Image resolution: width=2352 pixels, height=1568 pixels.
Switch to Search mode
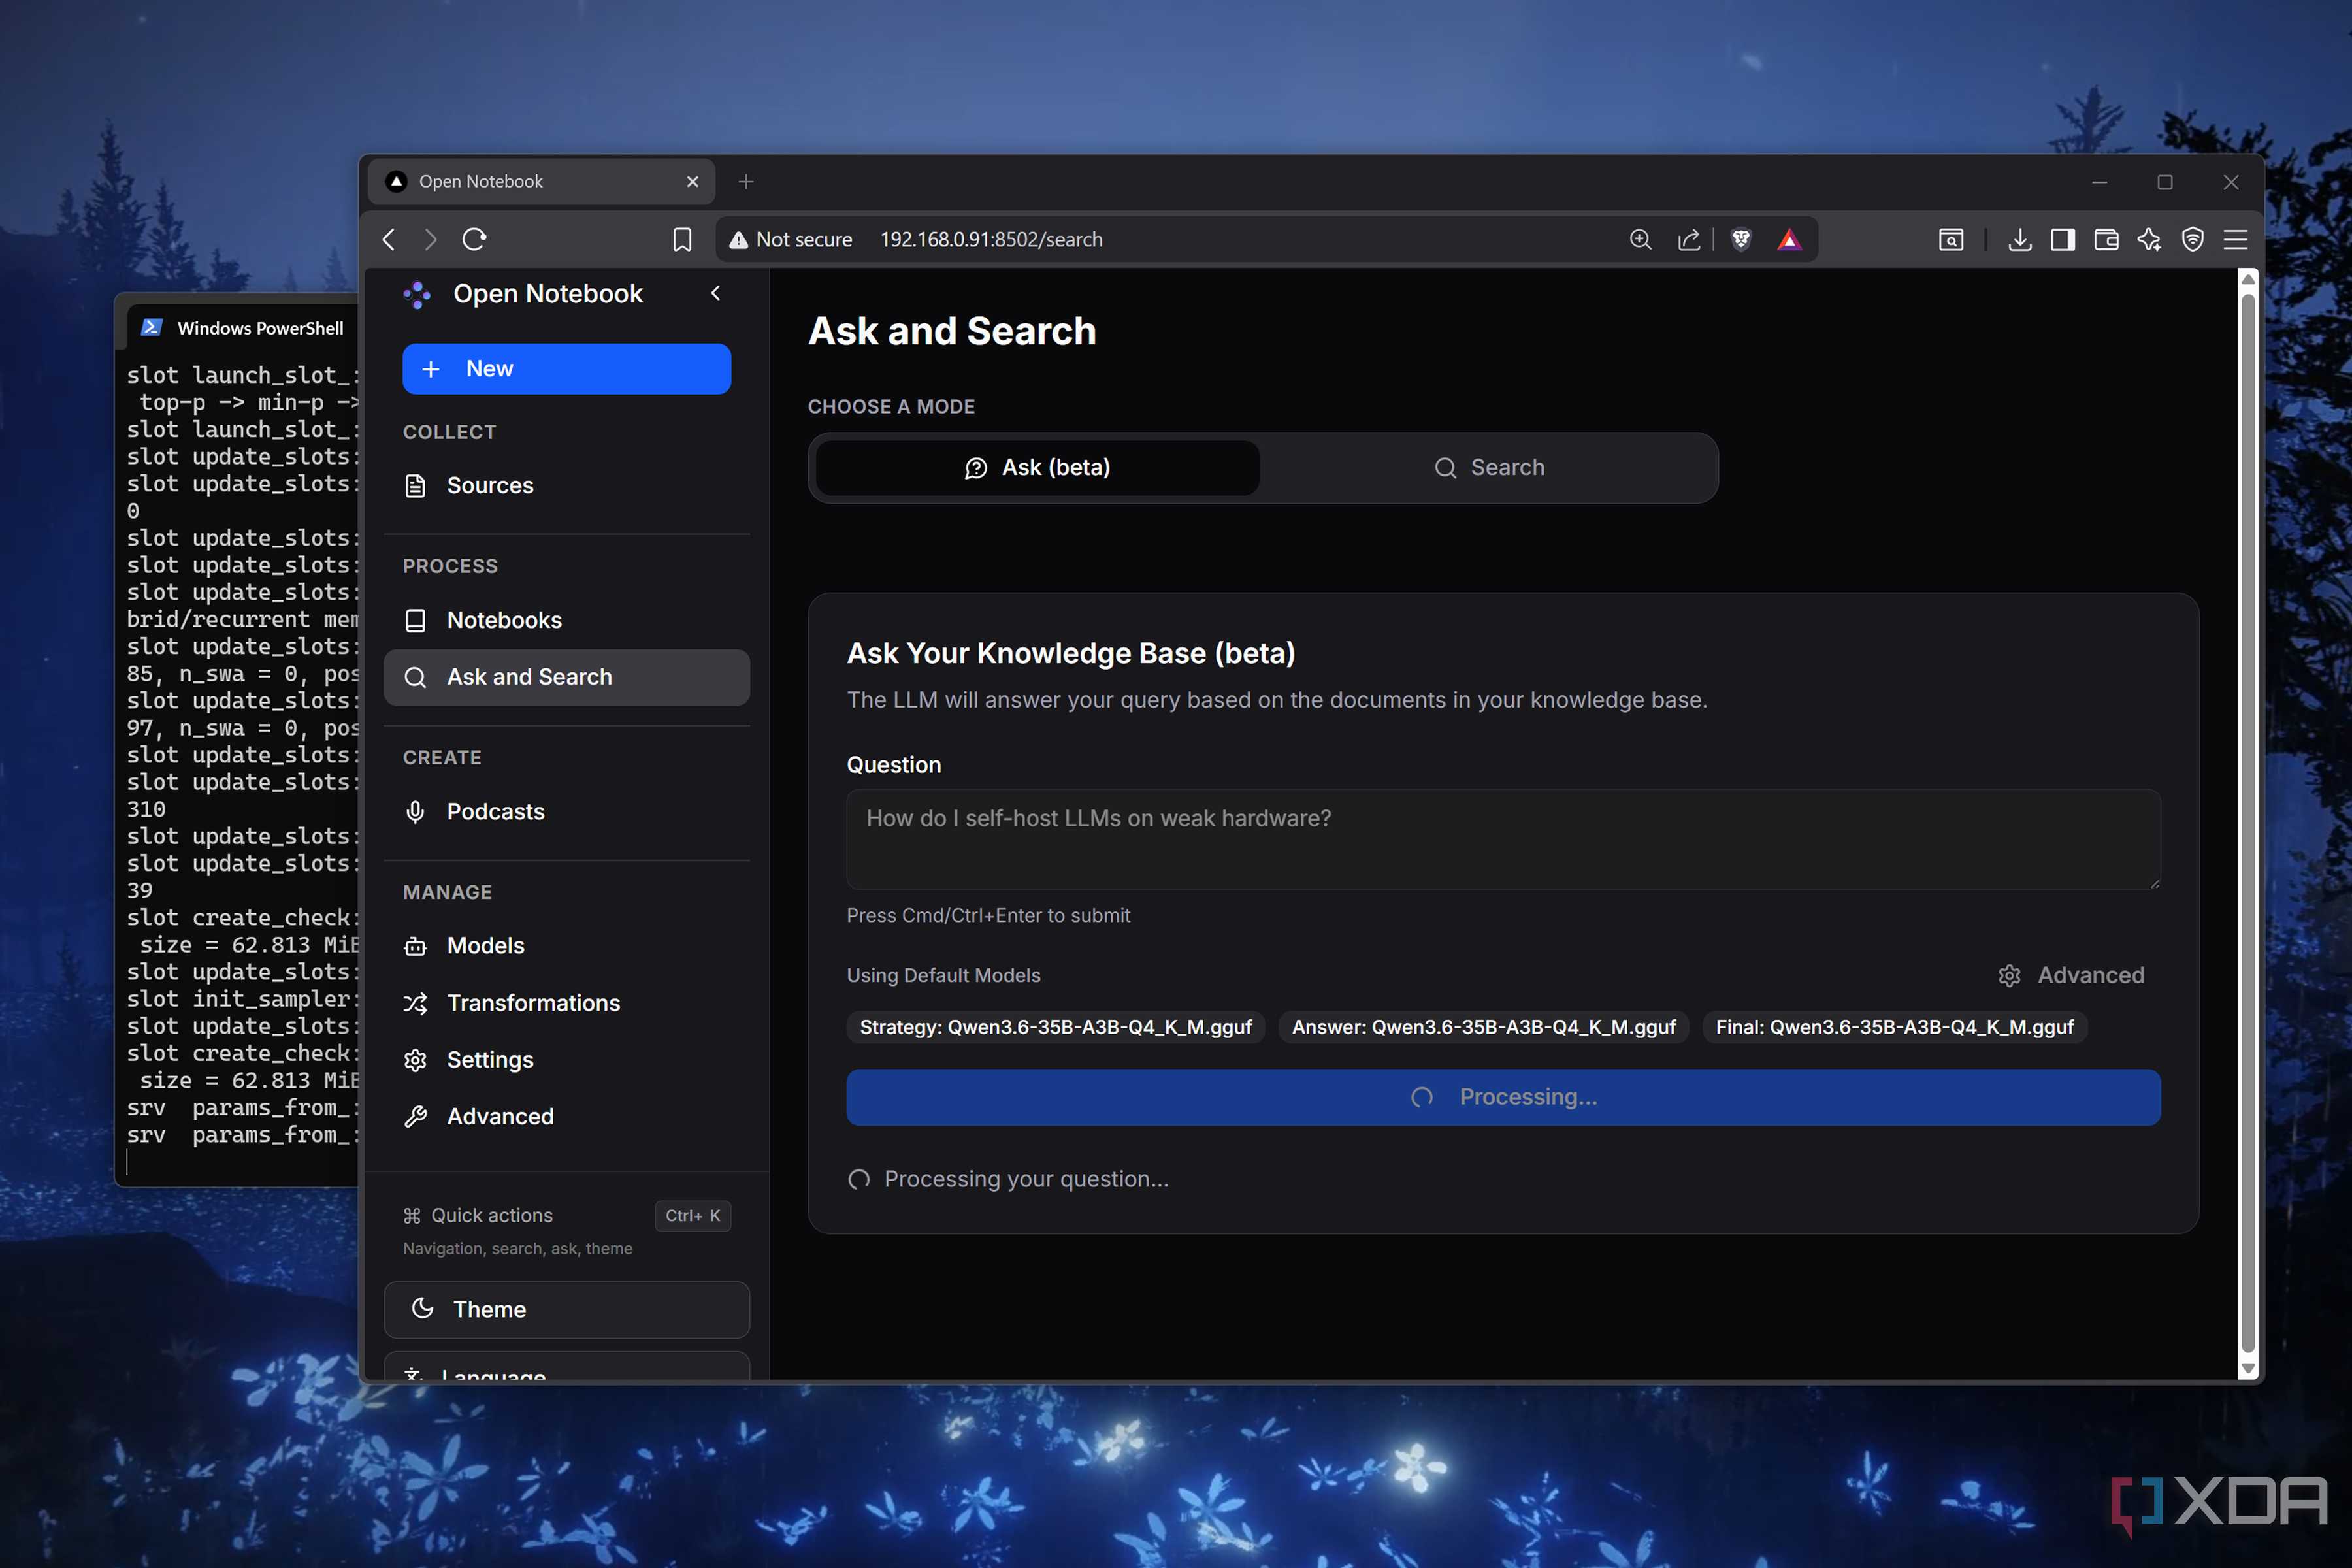pos(1489,468)
